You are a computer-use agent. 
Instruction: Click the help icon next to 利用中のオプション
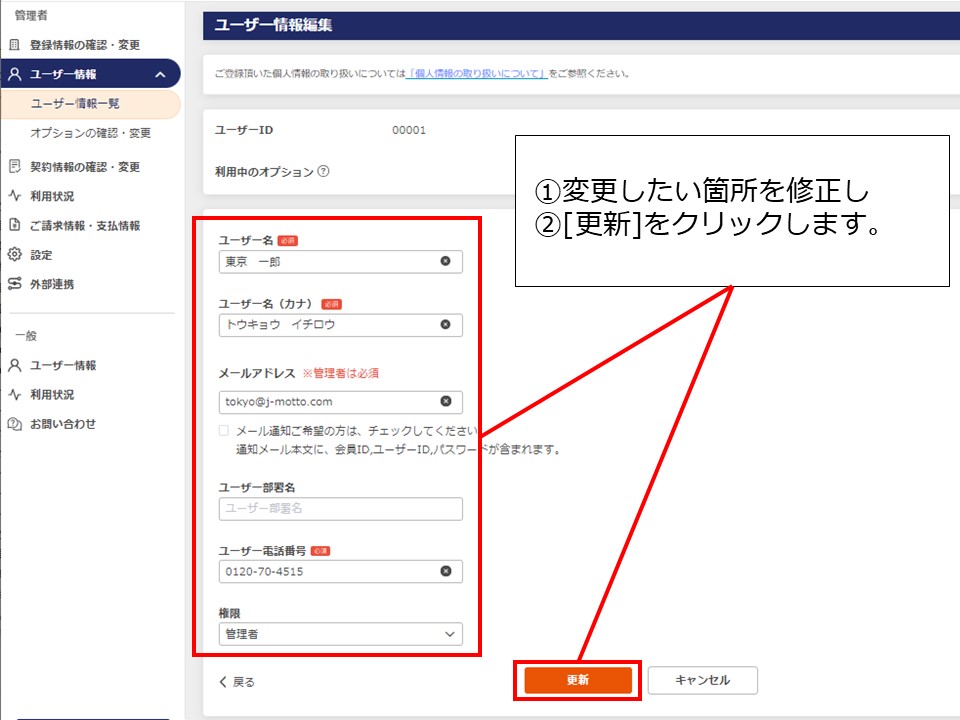pyautogui.click(x=323, y=172)
